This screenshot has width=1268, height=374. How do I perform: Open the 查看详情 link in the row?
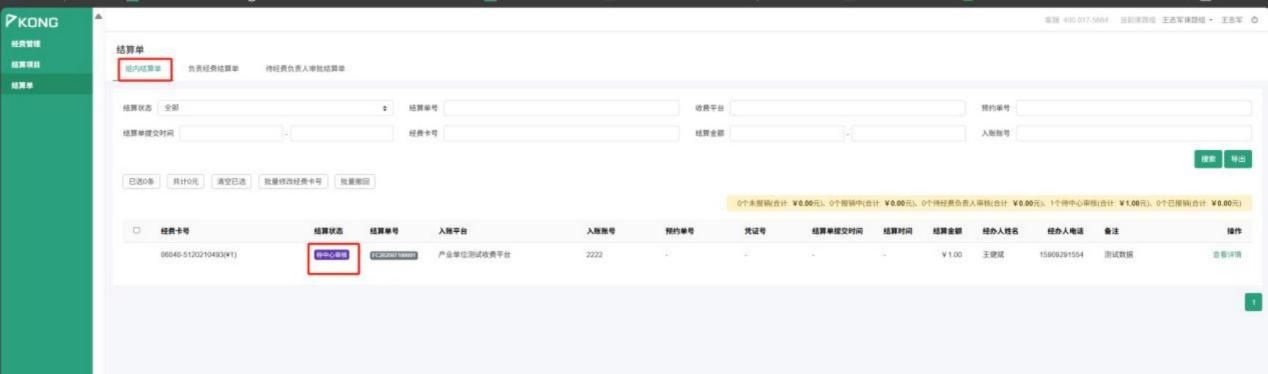pos(1227,255)
